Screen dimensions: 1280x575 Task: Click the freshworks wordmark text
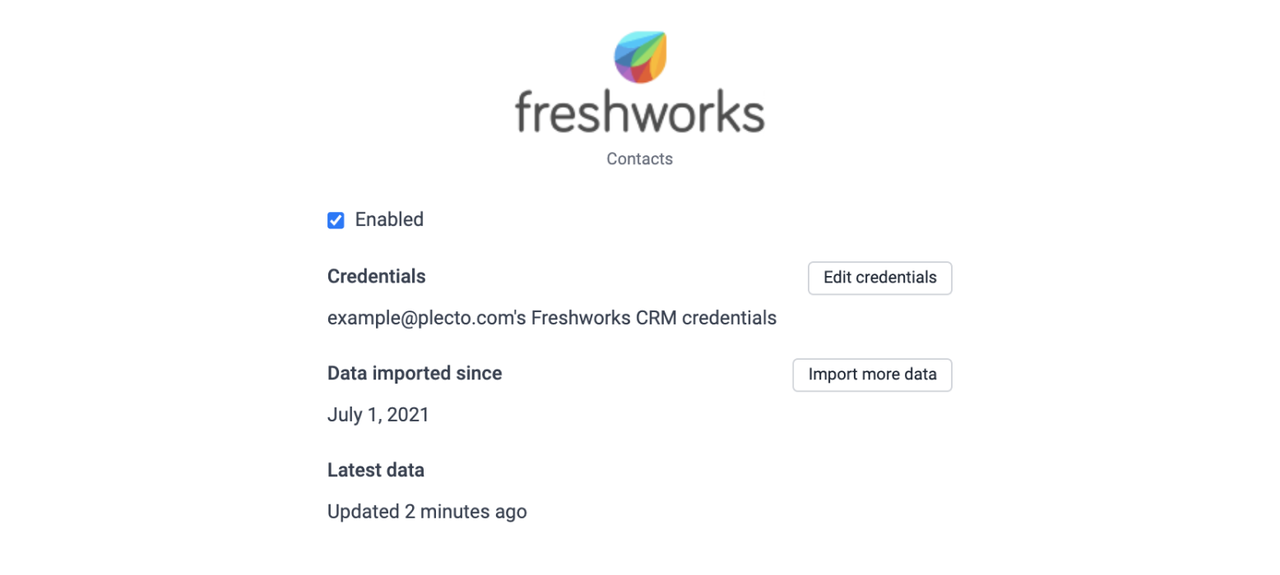(640, 113)
